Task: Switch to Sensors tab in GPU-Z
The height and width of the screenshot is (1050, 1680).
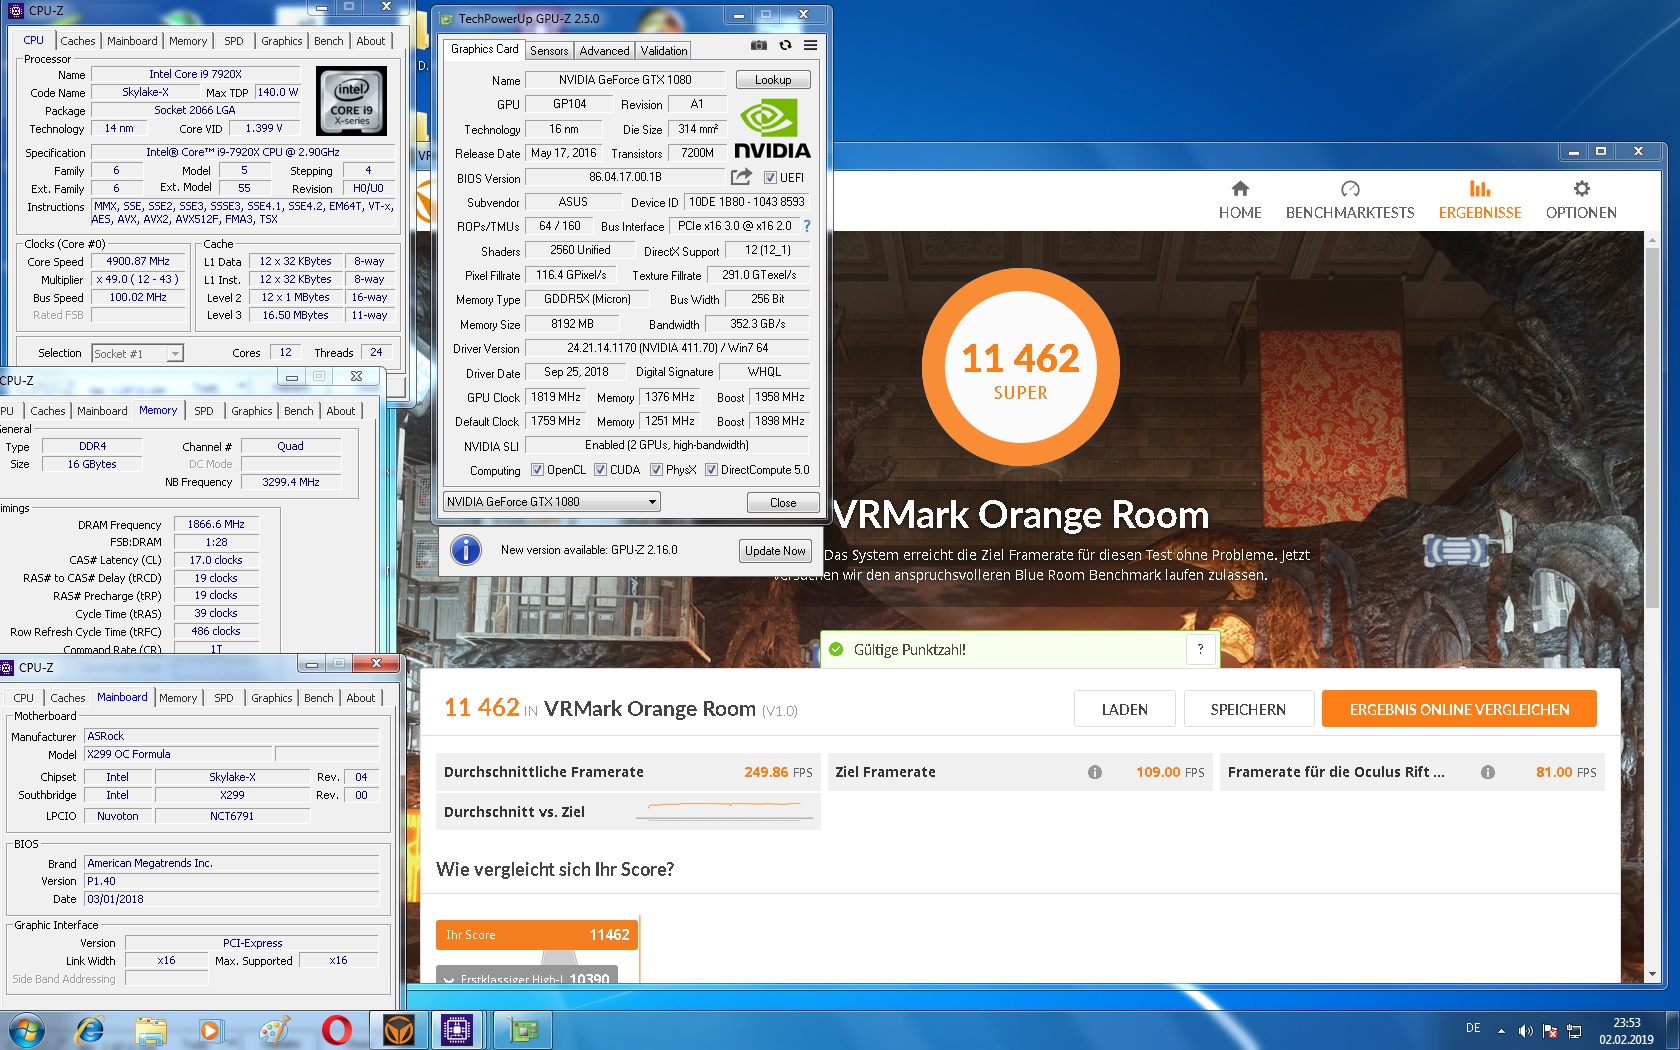Action: [548, 50]
